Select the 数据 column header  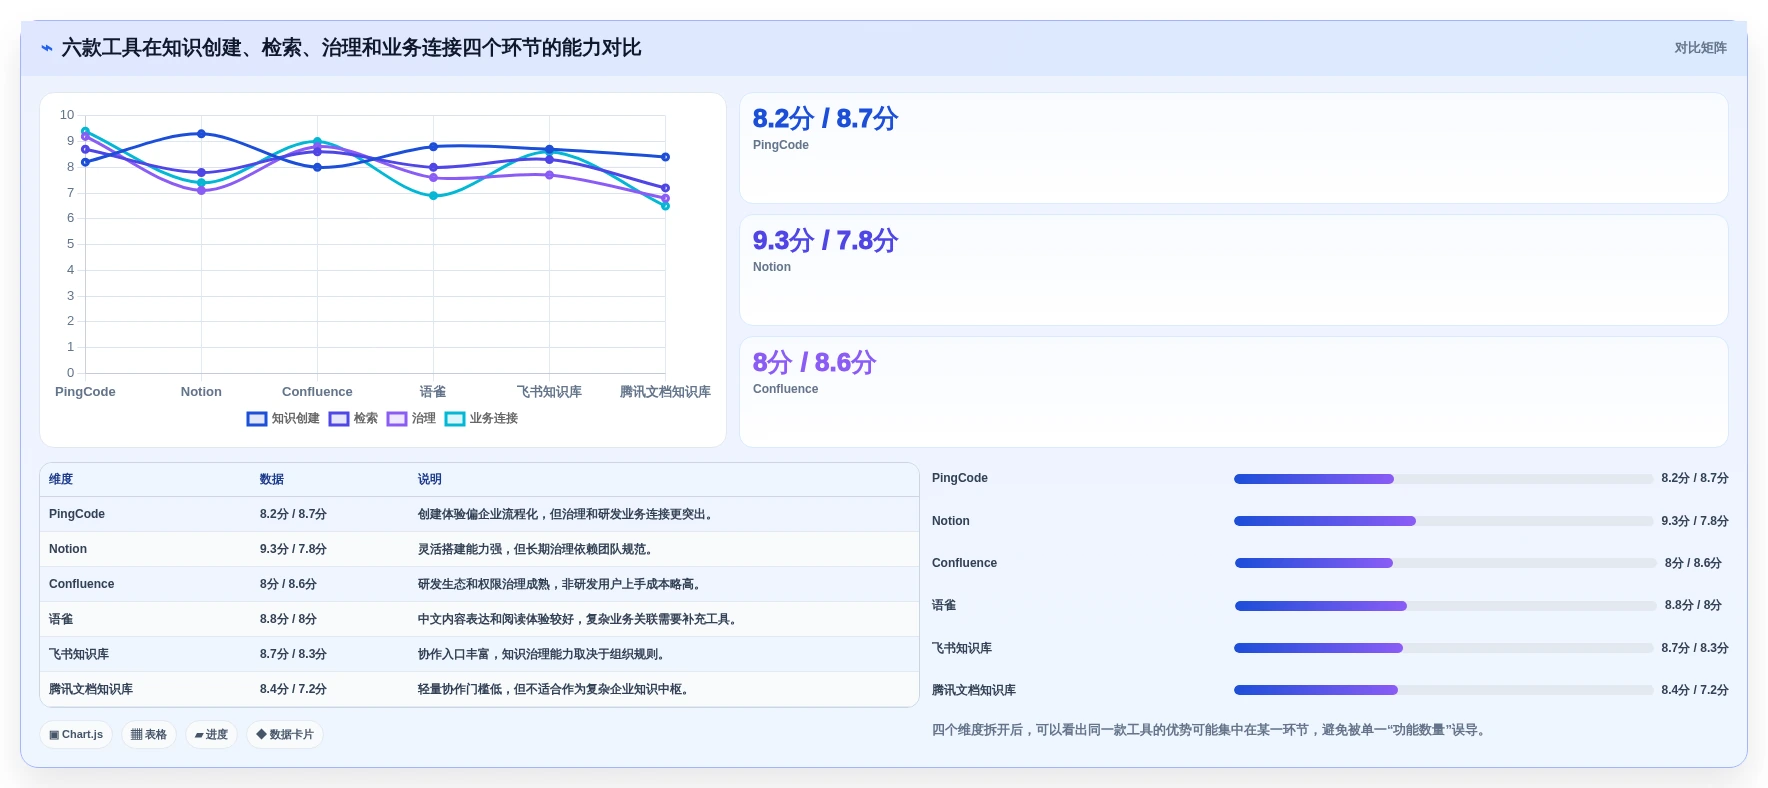tap(272, 479)
